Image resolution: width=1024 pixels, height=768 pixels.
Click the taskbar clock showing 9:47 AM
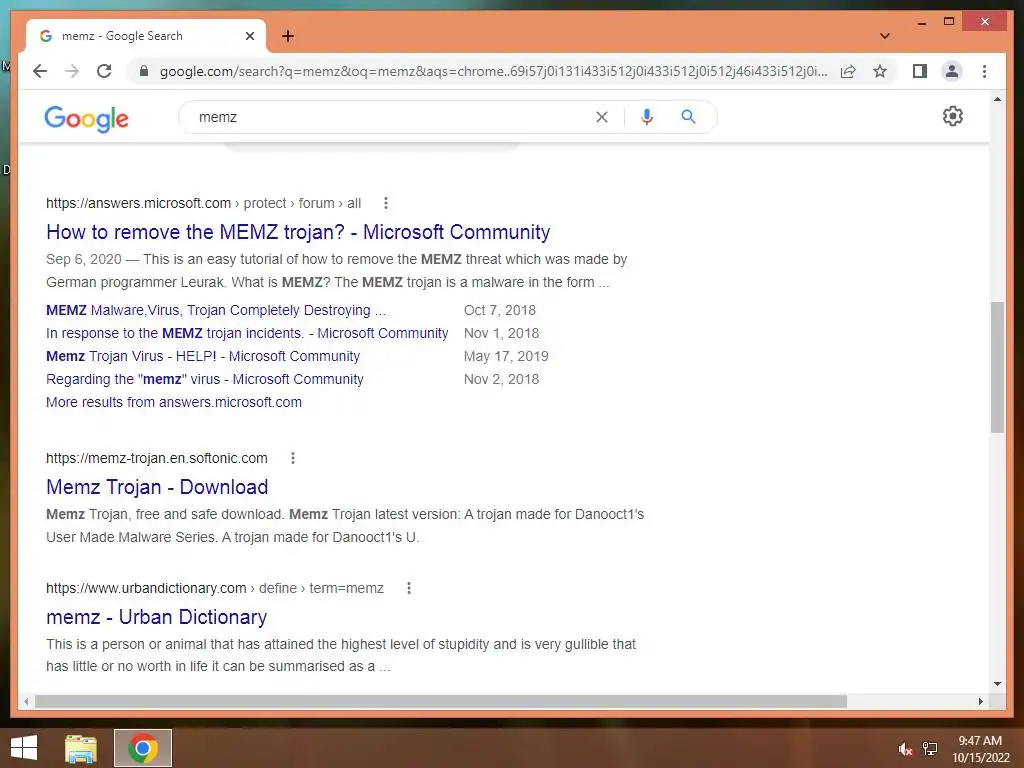coord(980,748)
